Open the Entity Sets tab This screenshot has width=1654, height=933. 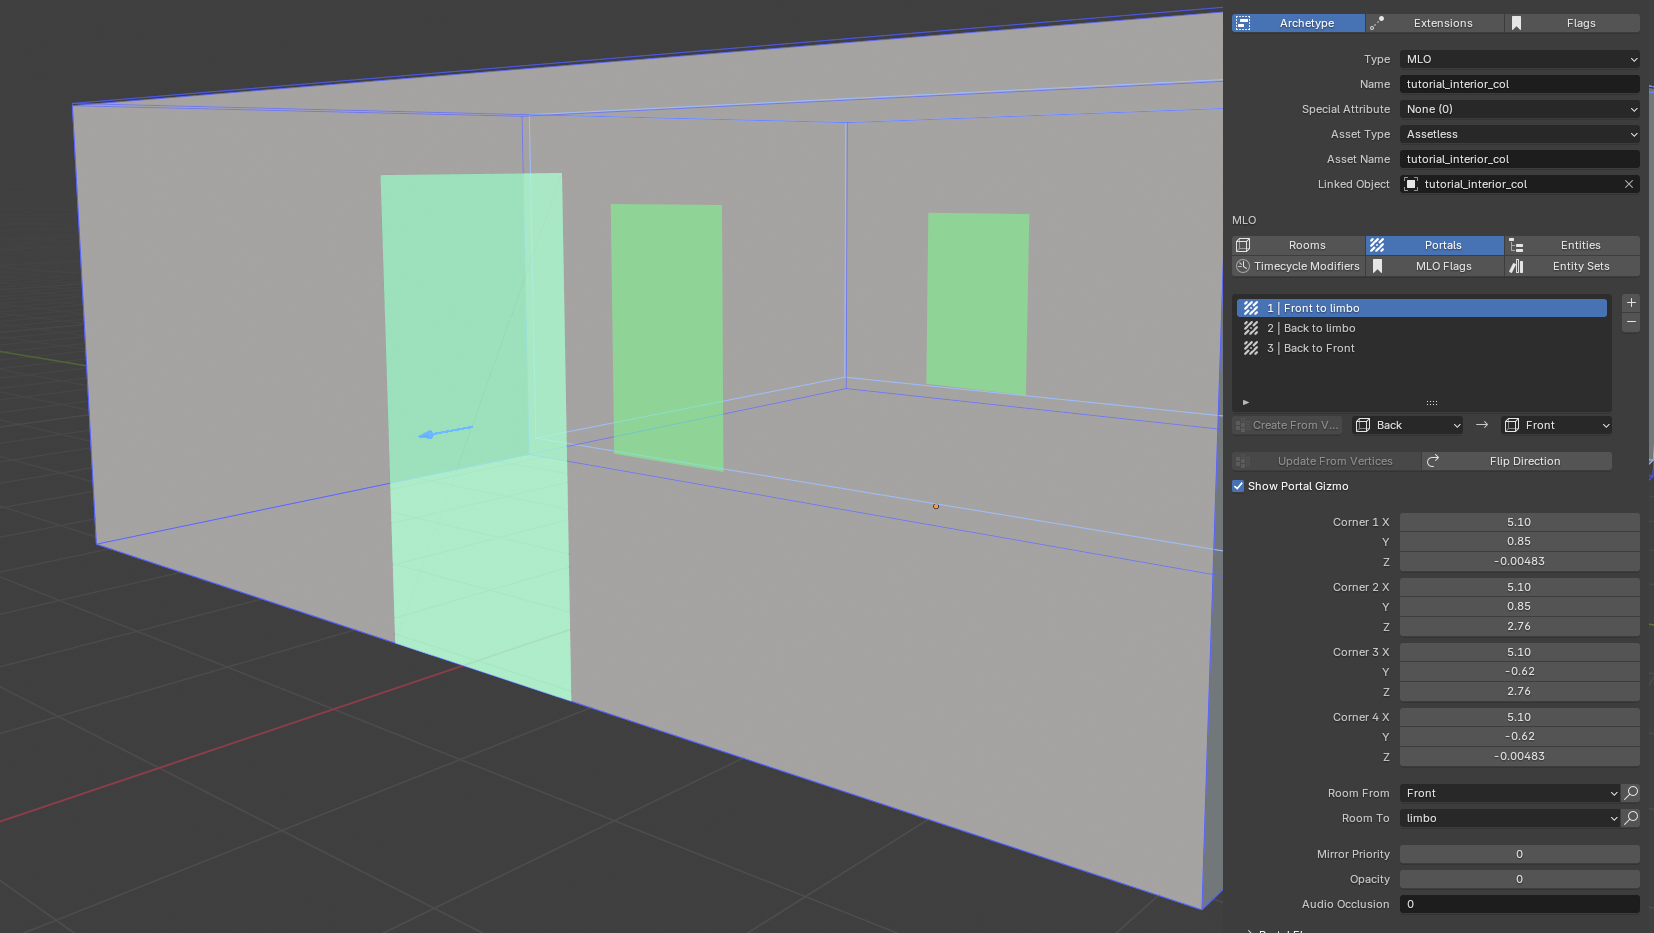(1572, 266)
